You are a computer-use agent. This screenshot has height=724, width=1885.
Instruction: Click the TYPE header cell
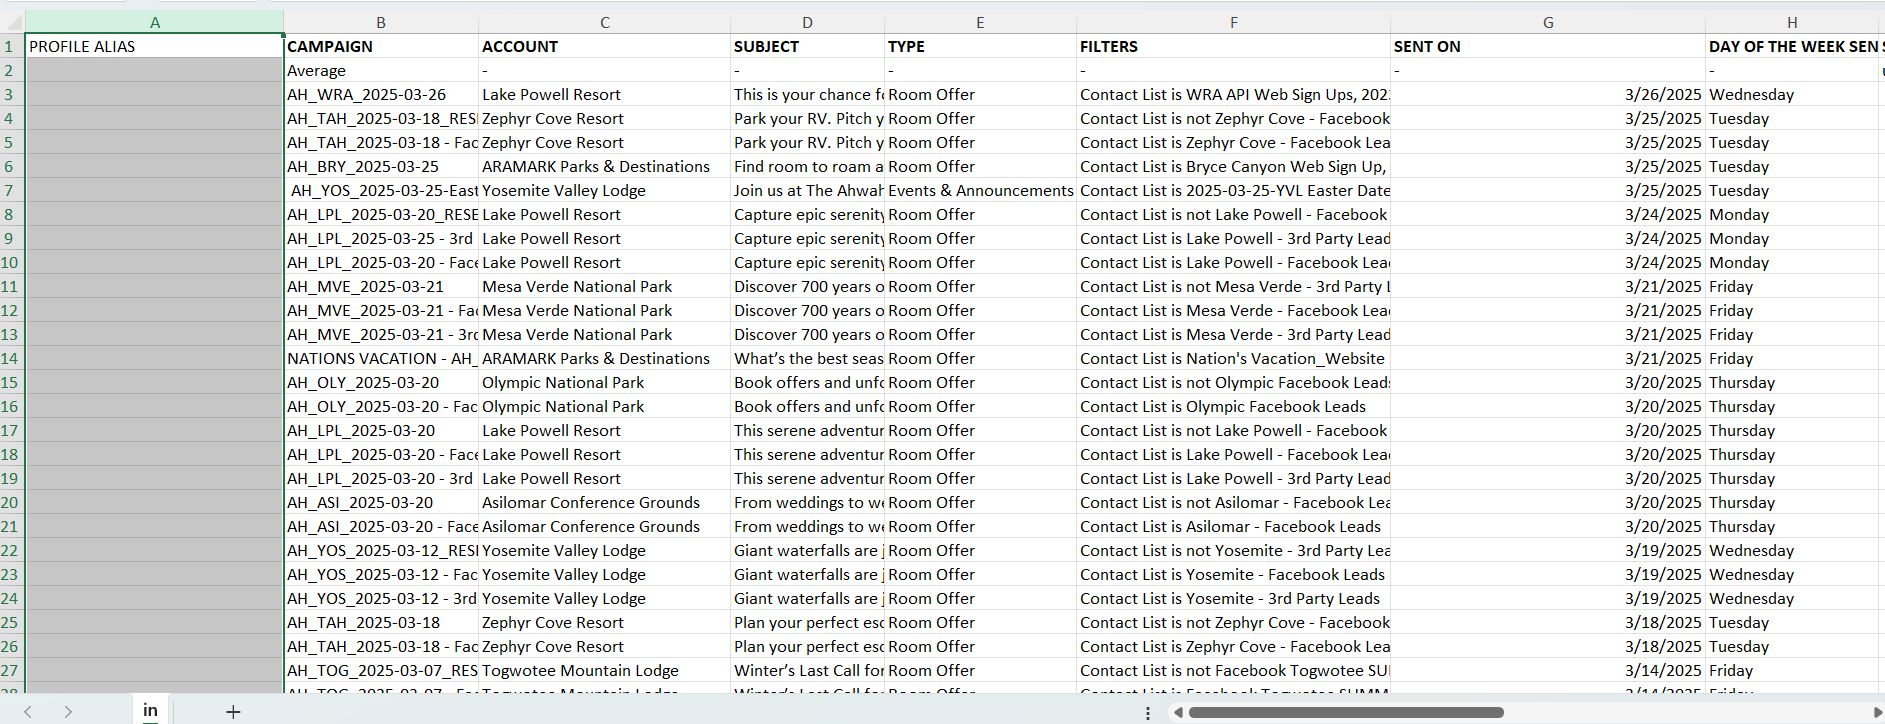point(980,46)
